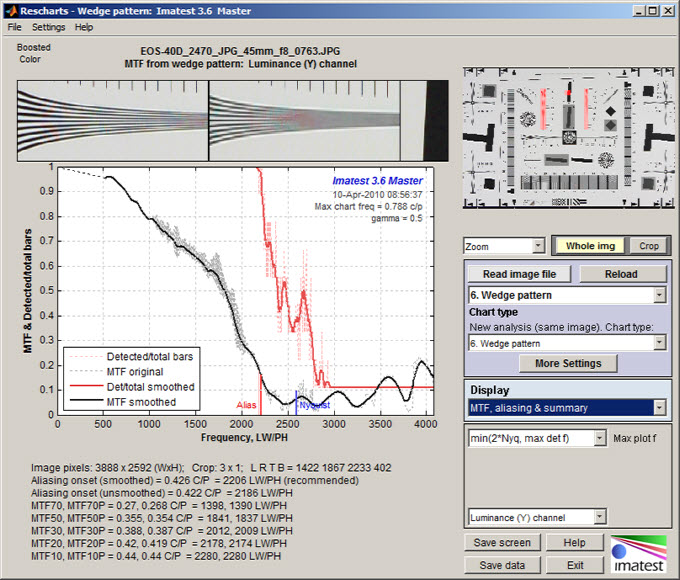Click the Imatest logo
The image size is (680, 580).
(639, 554)
